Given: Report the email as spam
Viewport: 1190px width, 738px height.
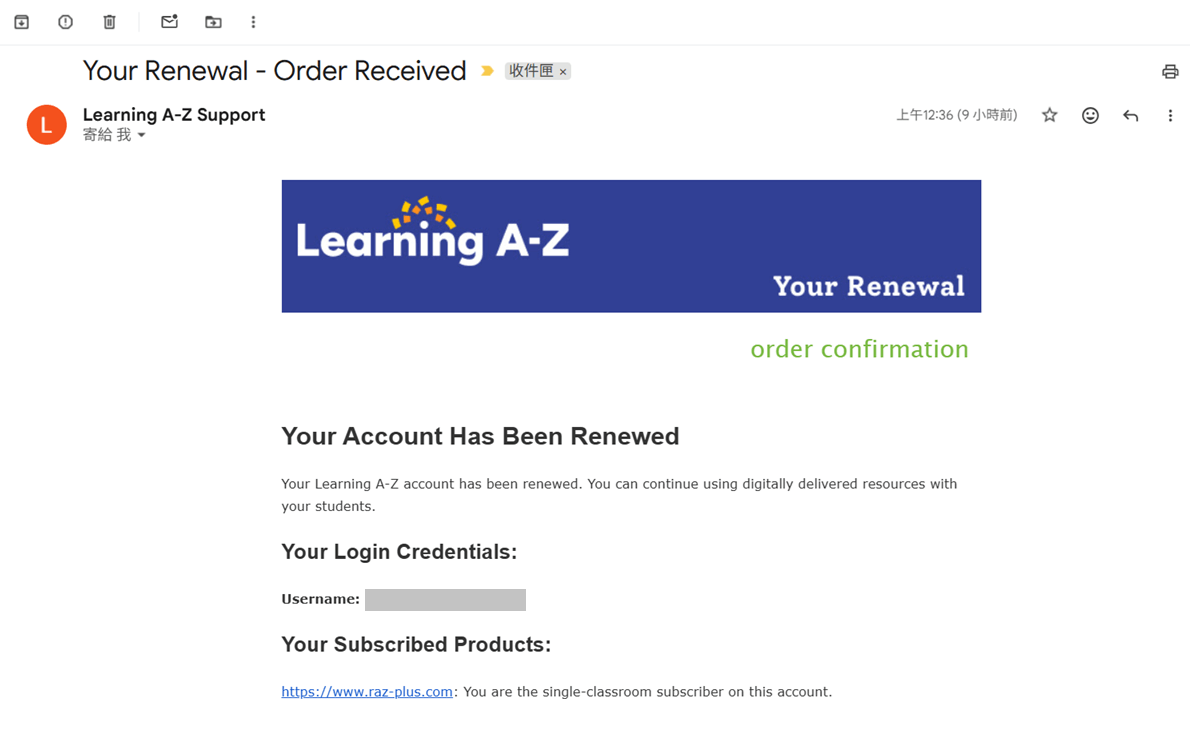Looking at the screenshot, I should coord(65,21).
